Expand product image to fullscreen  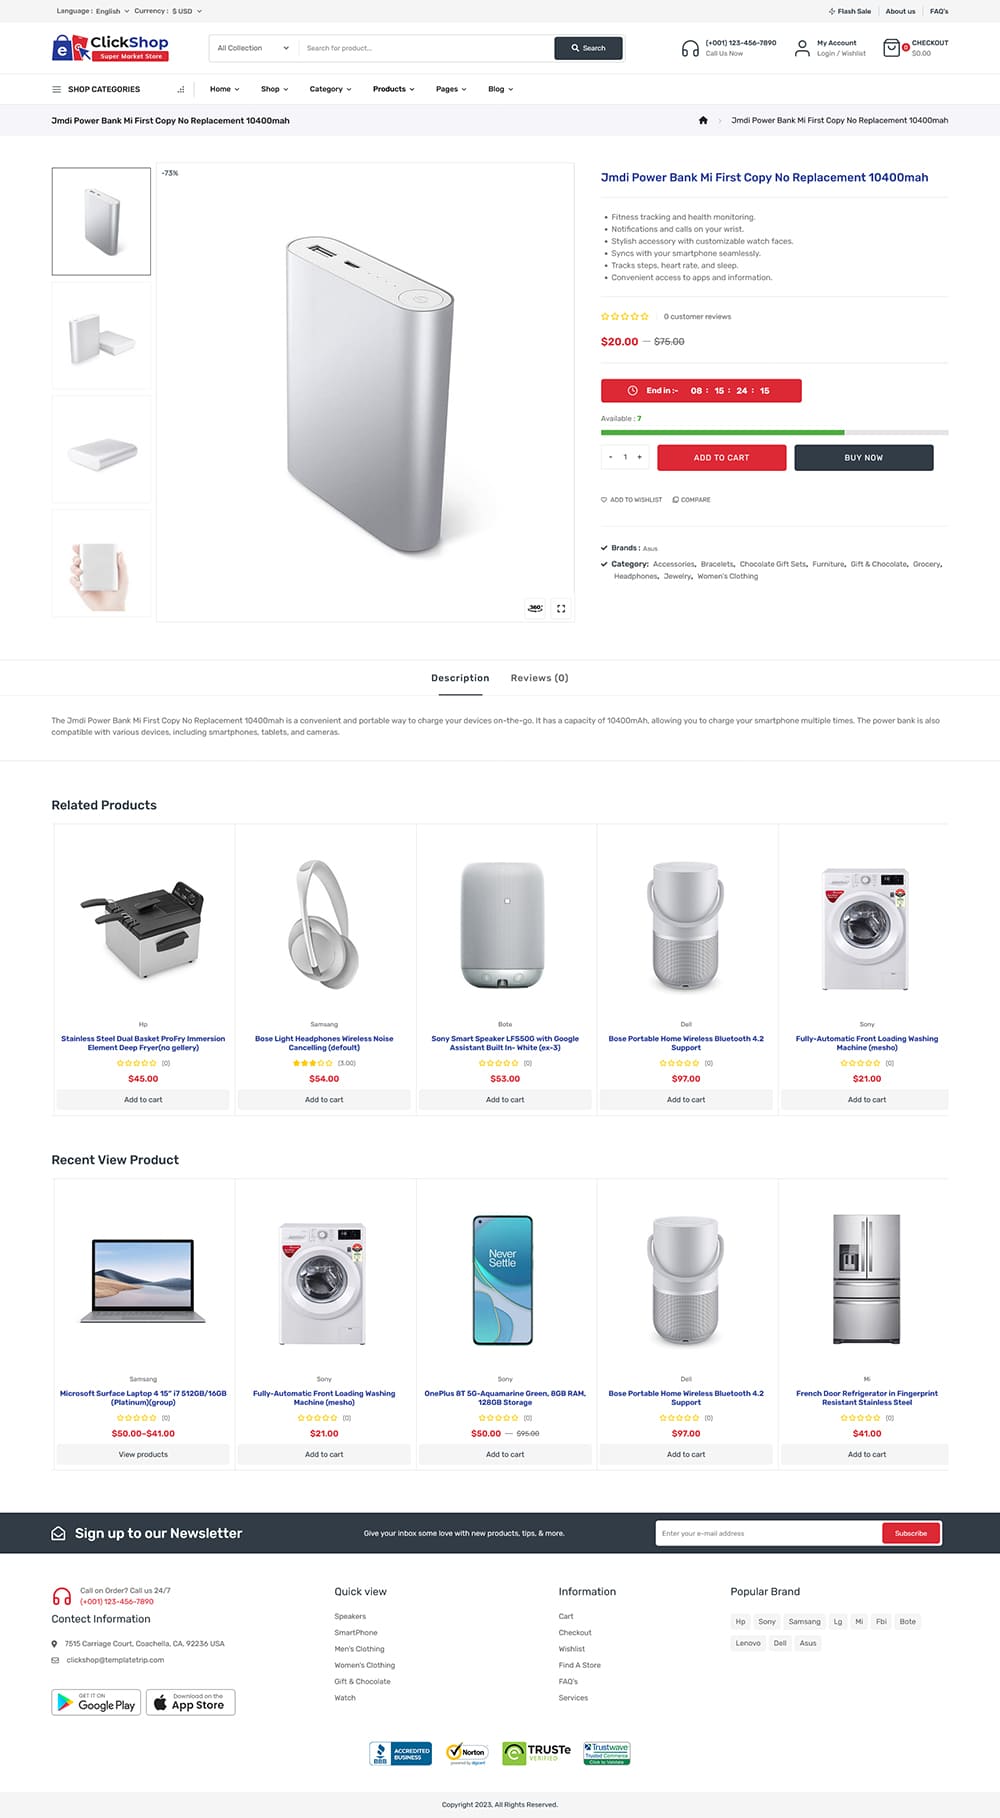[561, 608]
